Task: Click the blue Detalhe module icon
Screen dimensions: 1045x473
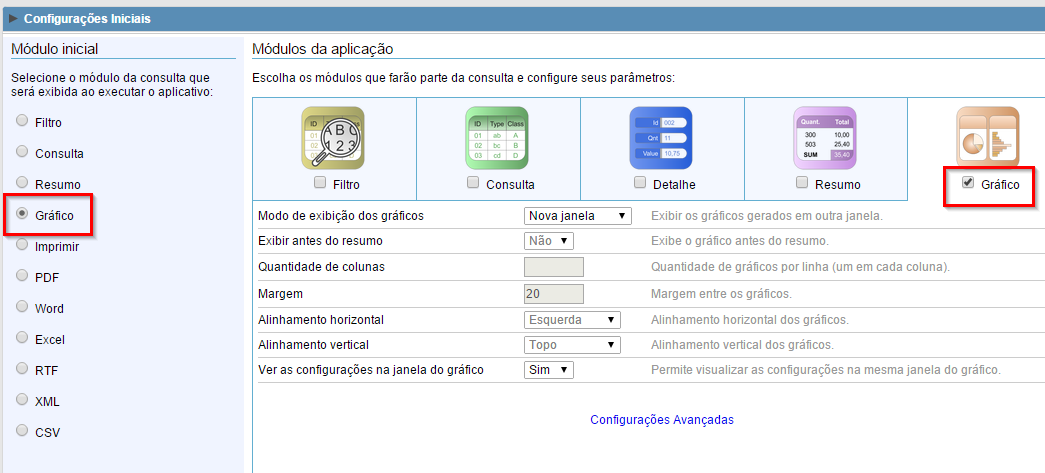Action: coord(661,138)
